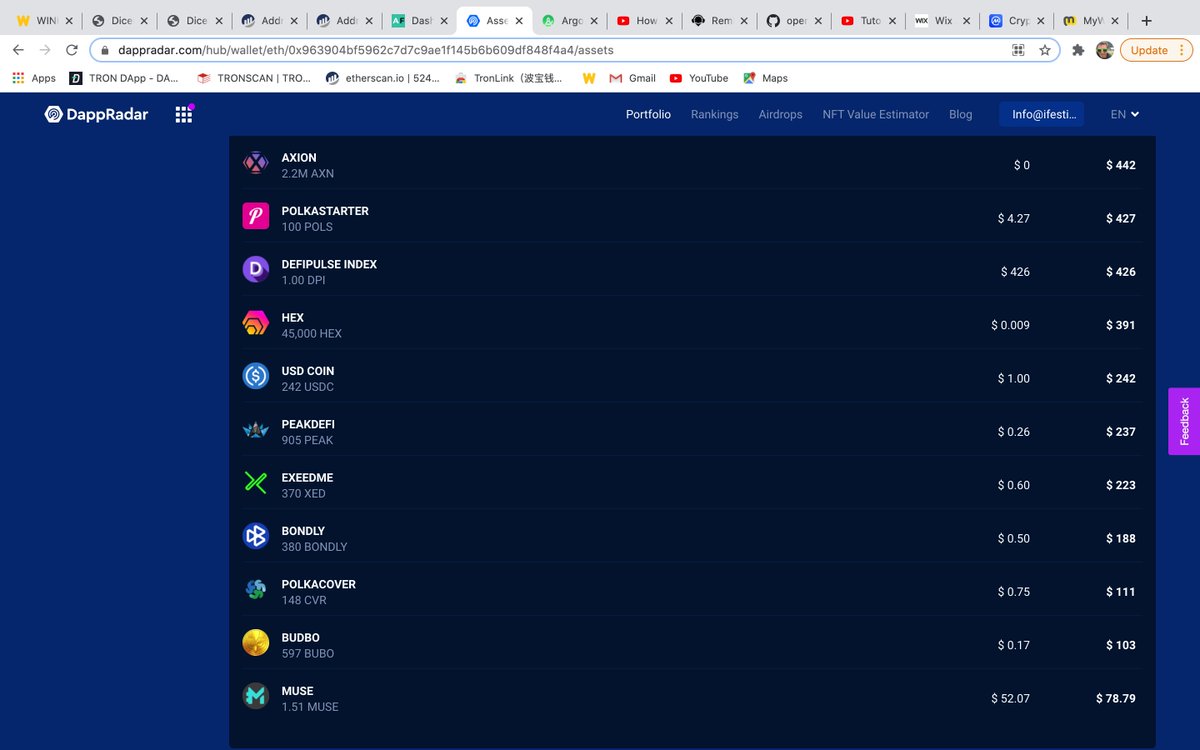Click the $ 52.07 Muse price
1200x750 pixels.
[x=1011, y=698]
